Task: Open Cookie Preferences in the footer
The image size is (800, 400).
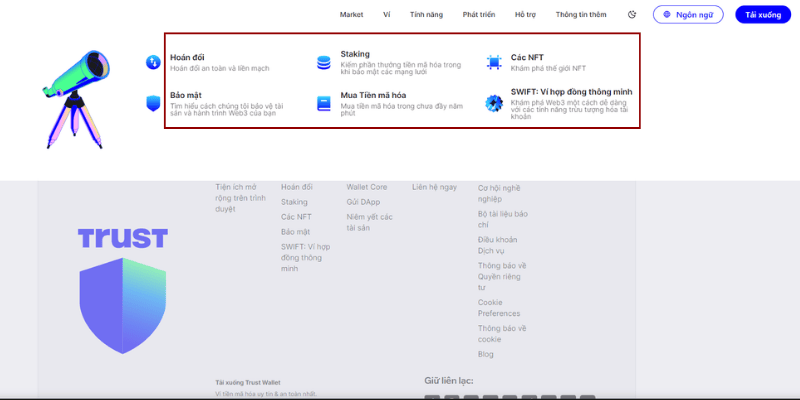Action: point(498,308)
